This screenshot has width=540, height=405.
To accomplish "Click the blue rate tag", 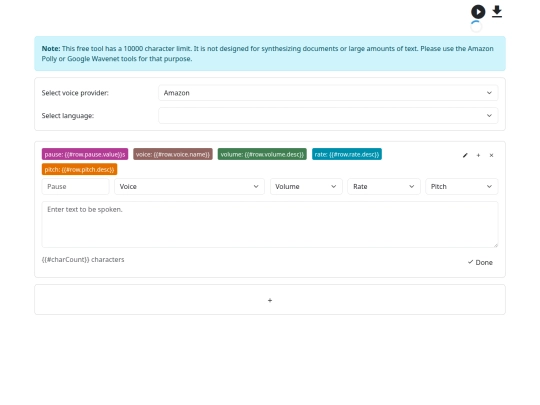I will tap(347, 154).
